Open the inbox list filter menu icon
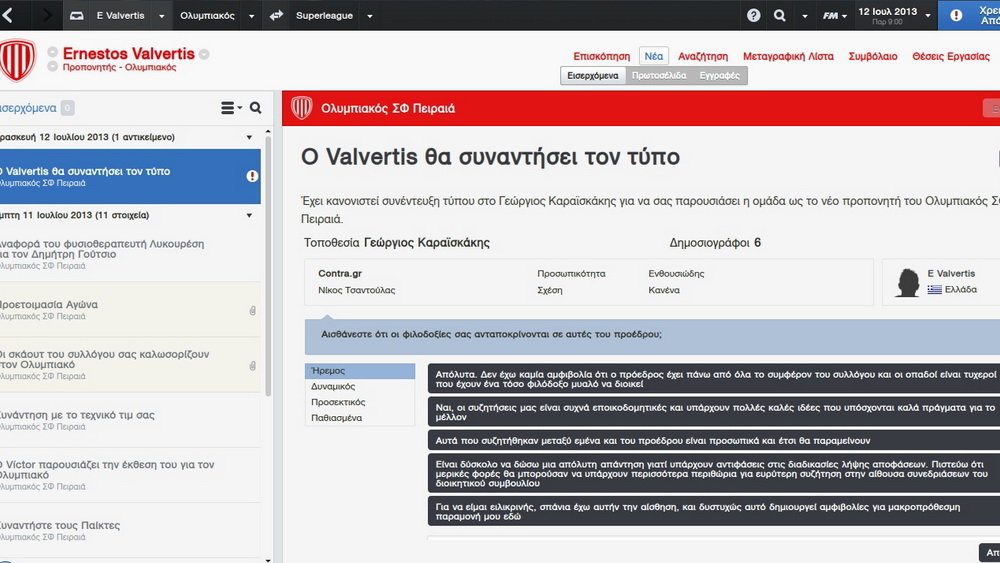 (231, 108)
